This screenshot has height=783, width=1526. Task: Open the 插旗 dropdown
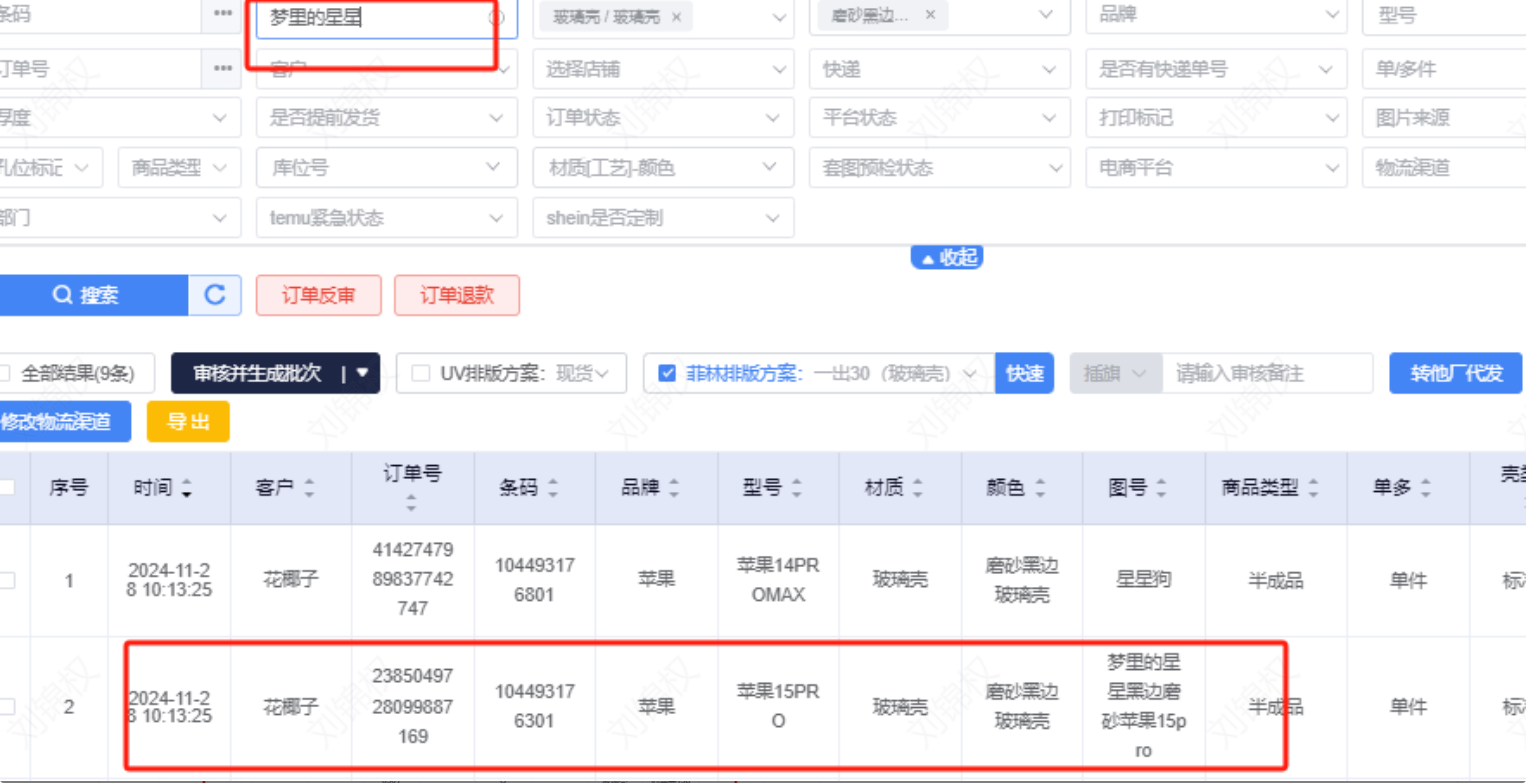click(1116, 374)
